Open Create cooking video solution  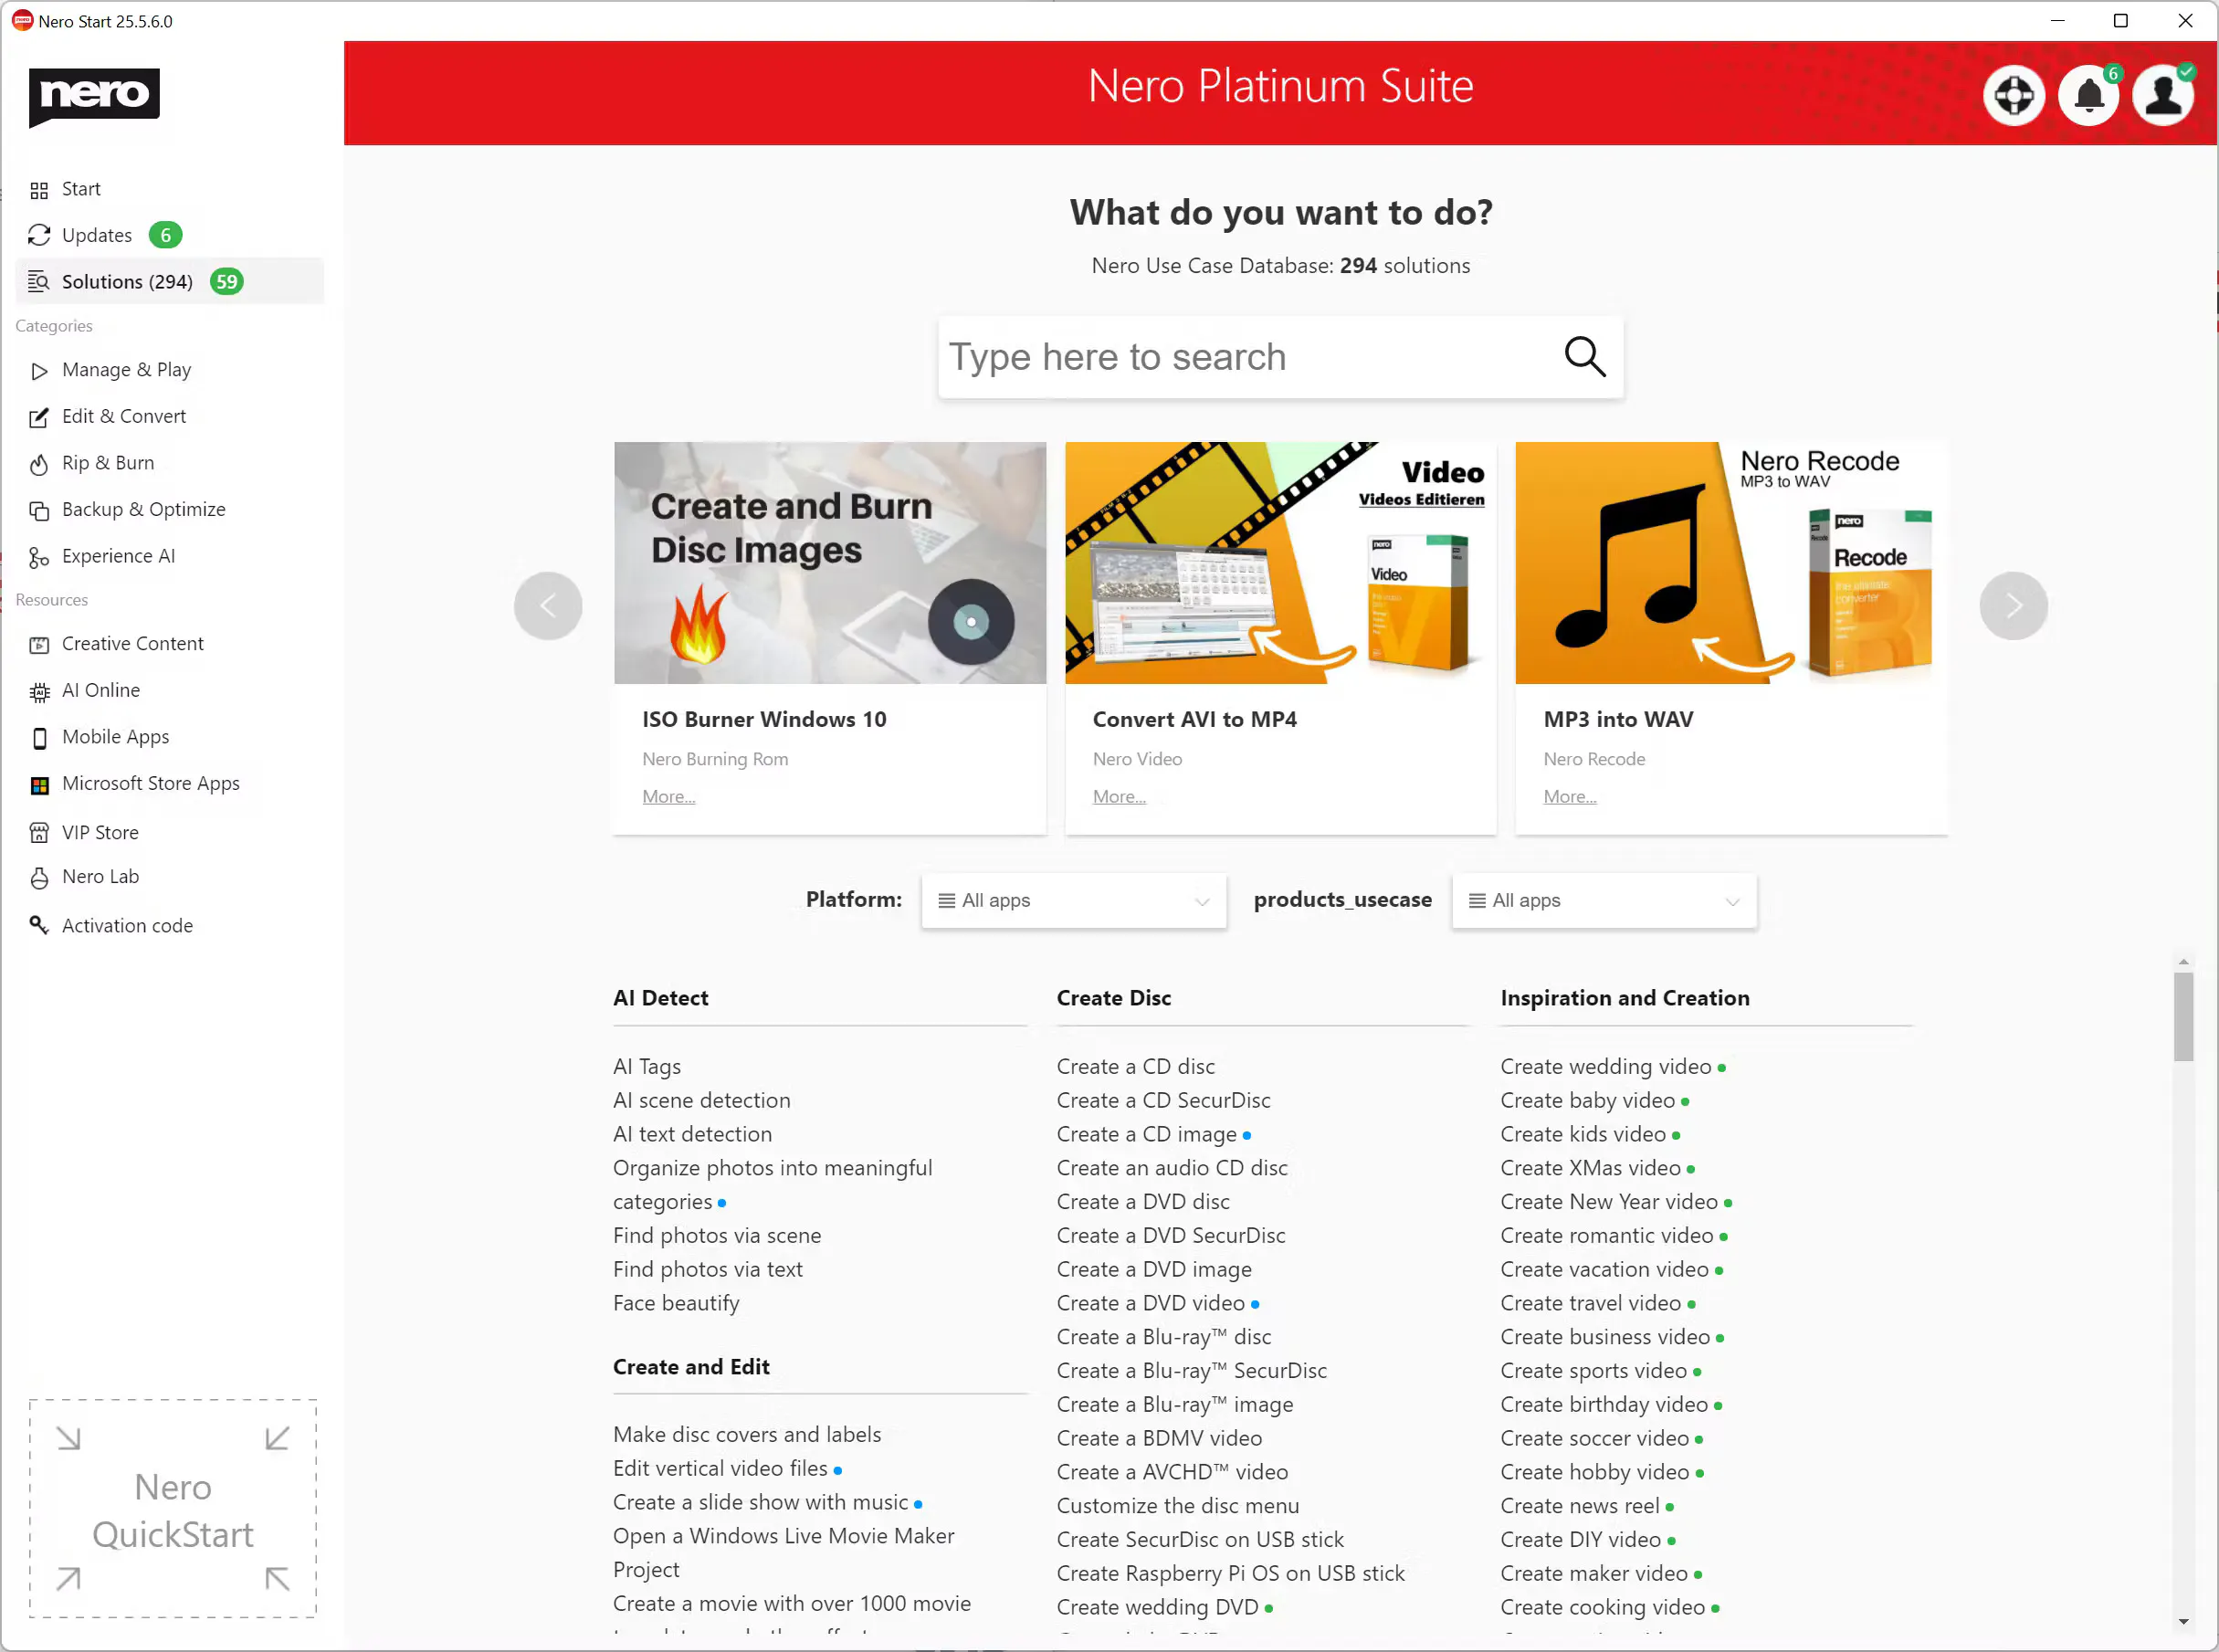coord(1603,1607)
